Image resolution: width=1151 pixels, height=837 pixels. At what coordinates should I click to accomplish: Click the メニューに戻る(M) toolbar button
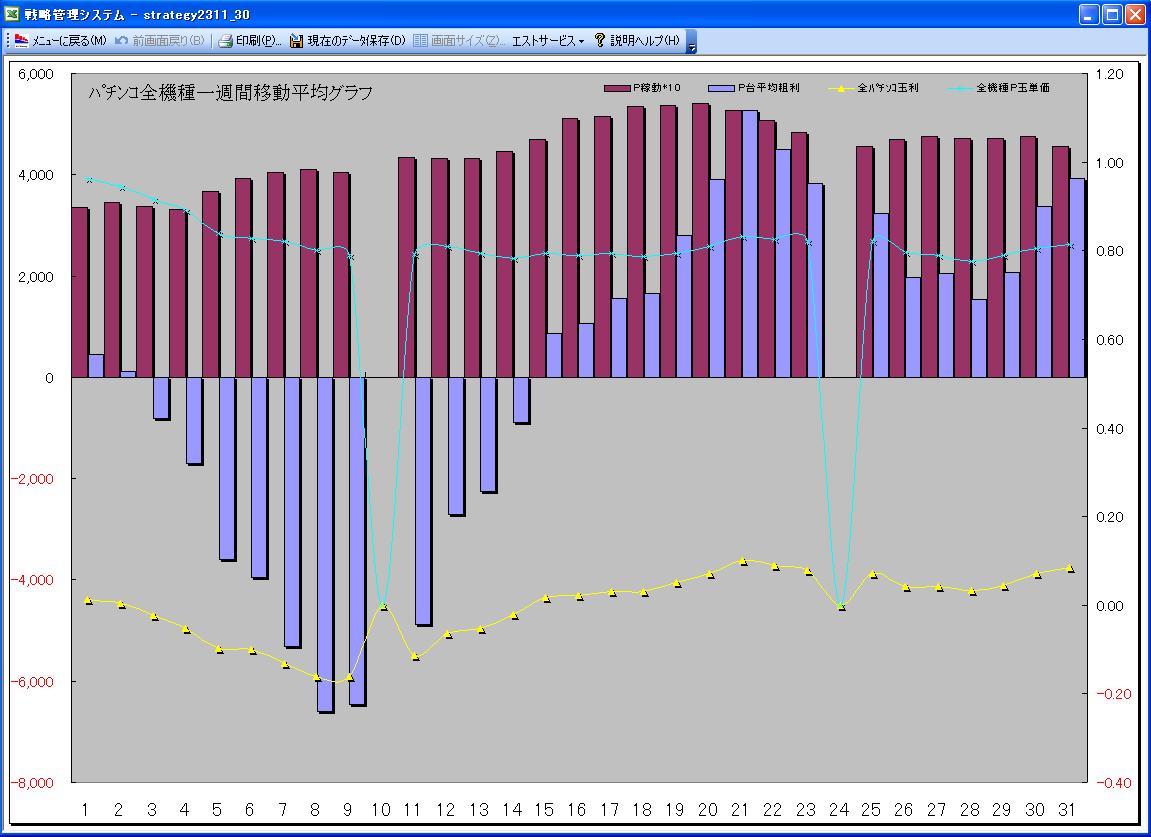pos(61,40)
